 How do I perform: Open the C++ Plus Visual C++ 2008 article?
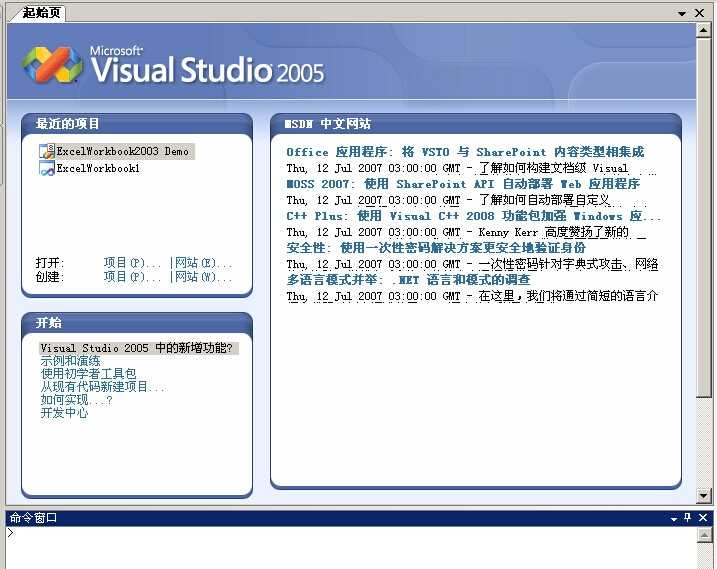pyautogui.click(x=473, y=216)
